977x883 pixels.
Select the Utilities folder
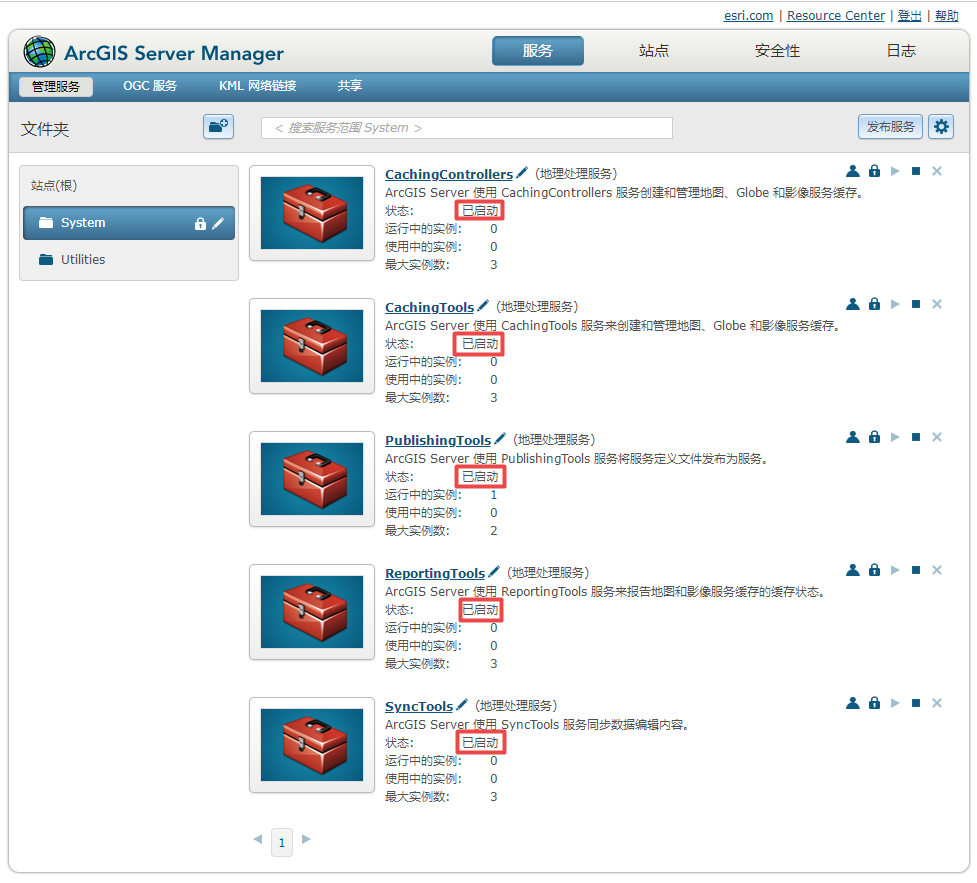[x=128, y=259]
